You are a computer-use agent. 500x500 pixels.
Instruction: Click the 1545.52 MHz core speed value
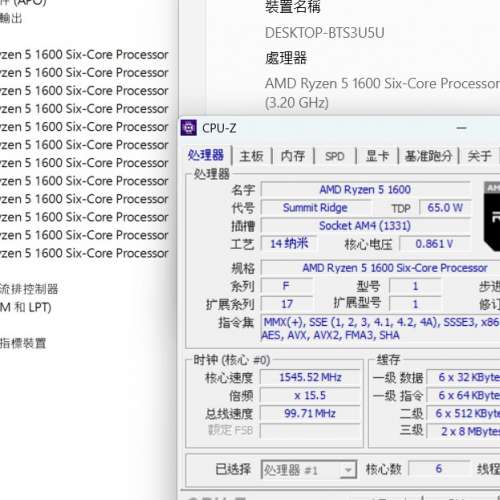(310, 377)
